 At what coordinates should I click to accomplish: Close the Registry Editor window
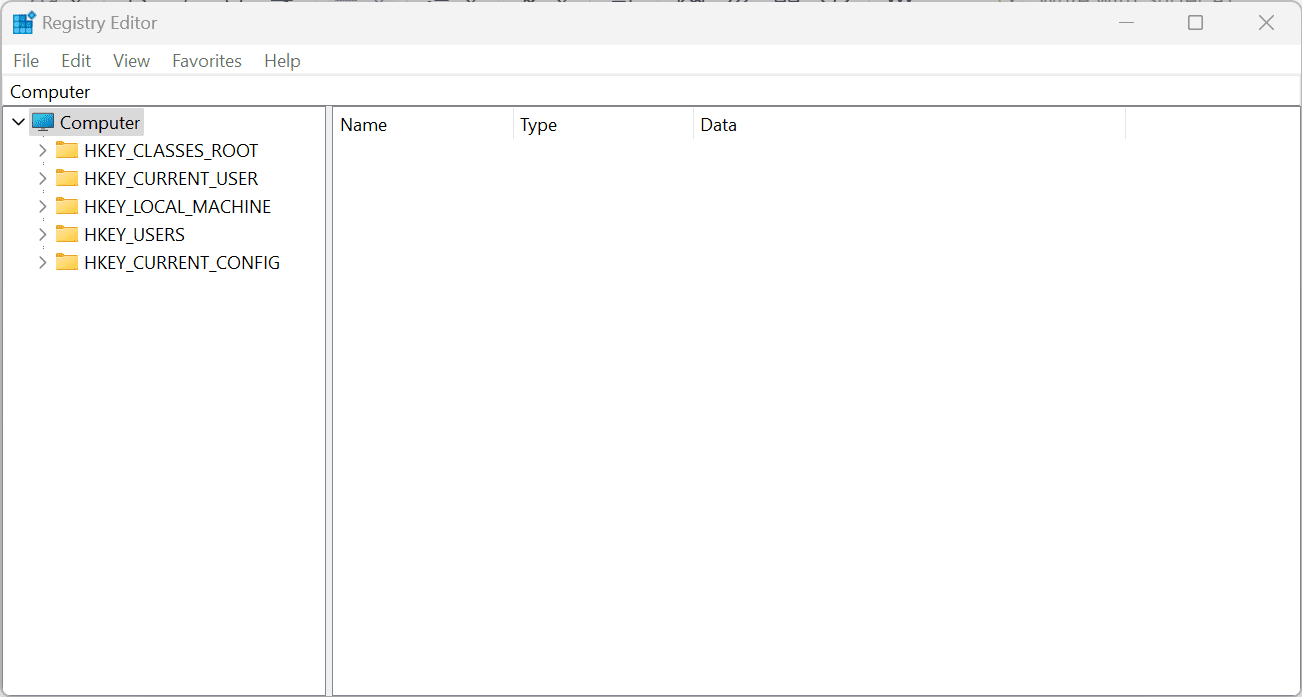tap(1266, 22)
